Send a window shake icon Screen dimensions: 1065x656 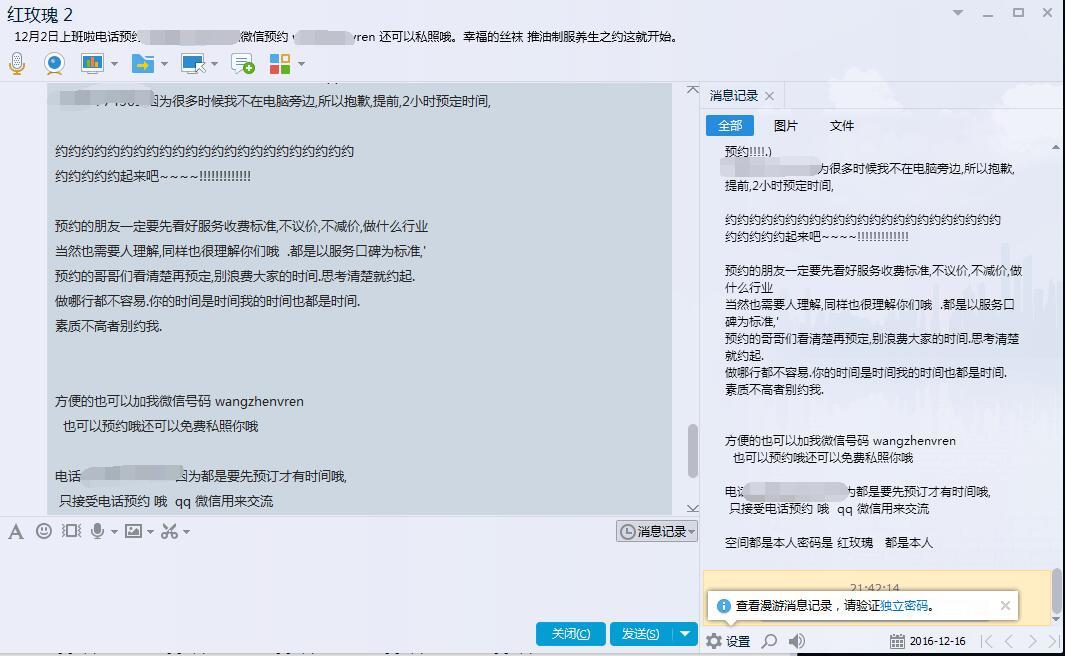[71, 531]
